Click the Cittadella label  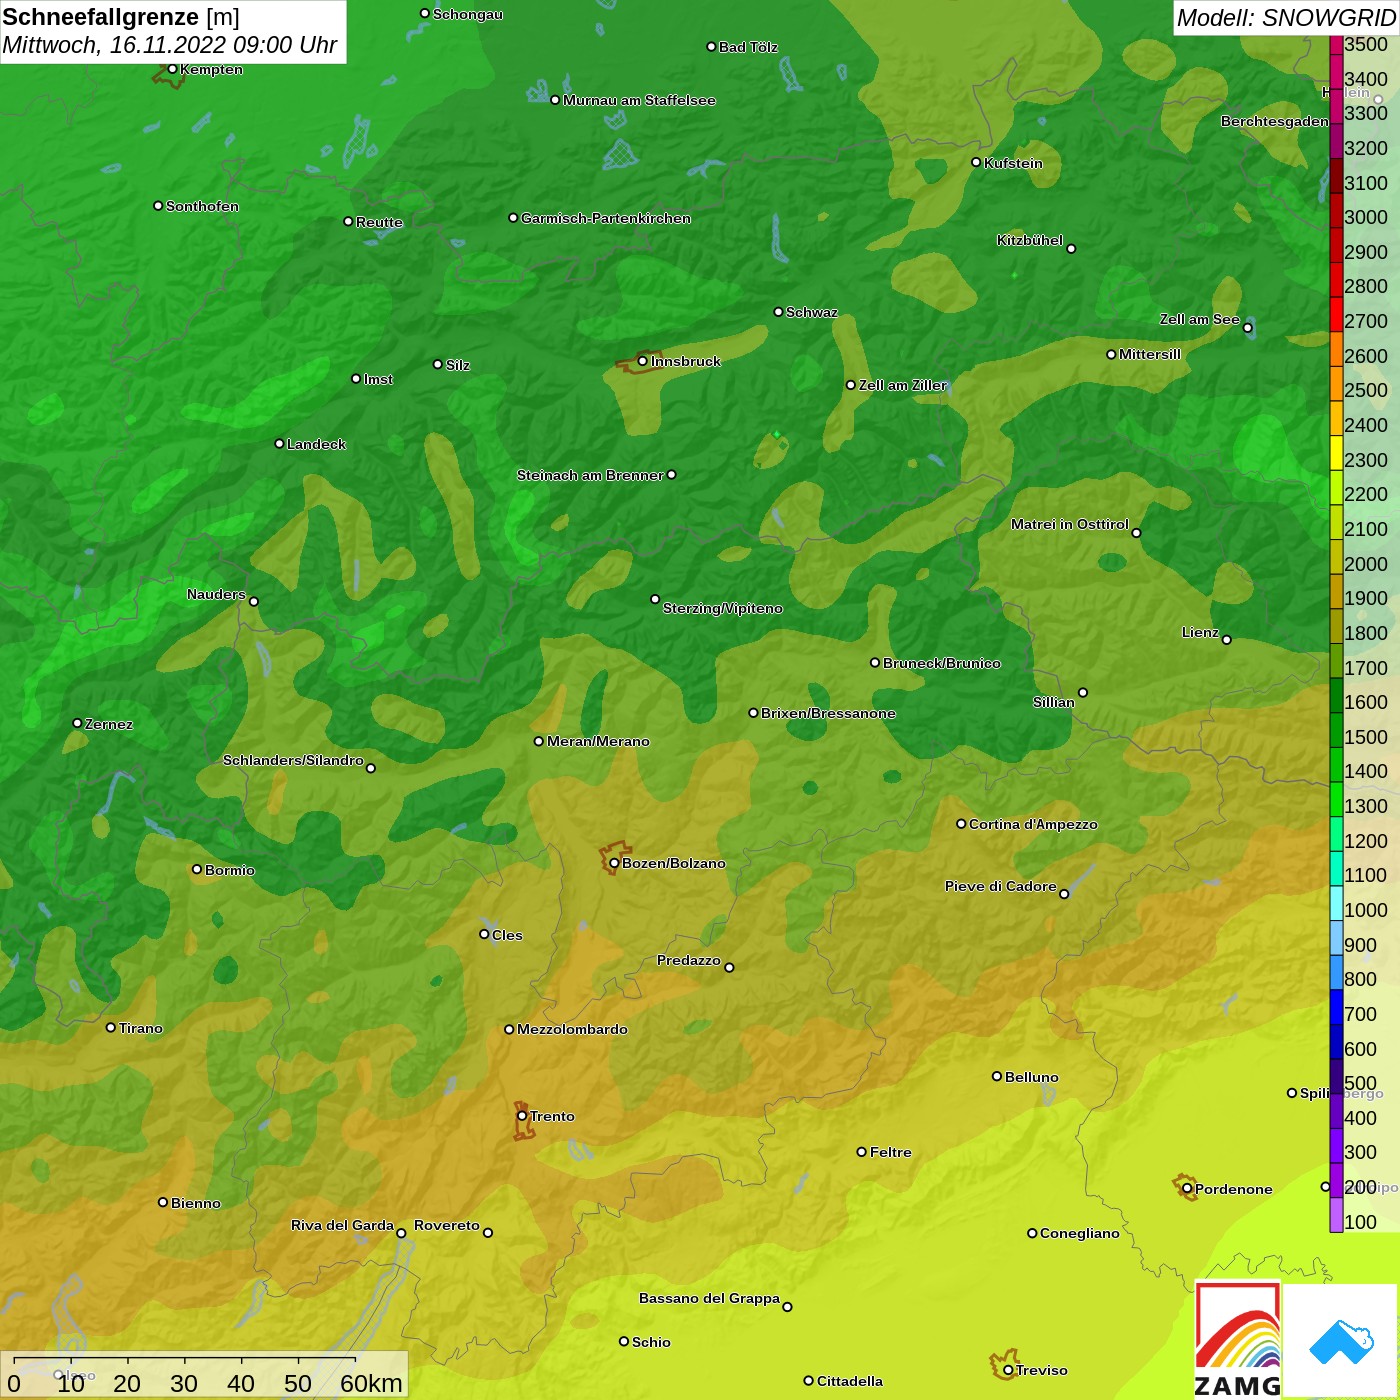pos(850,1381)
